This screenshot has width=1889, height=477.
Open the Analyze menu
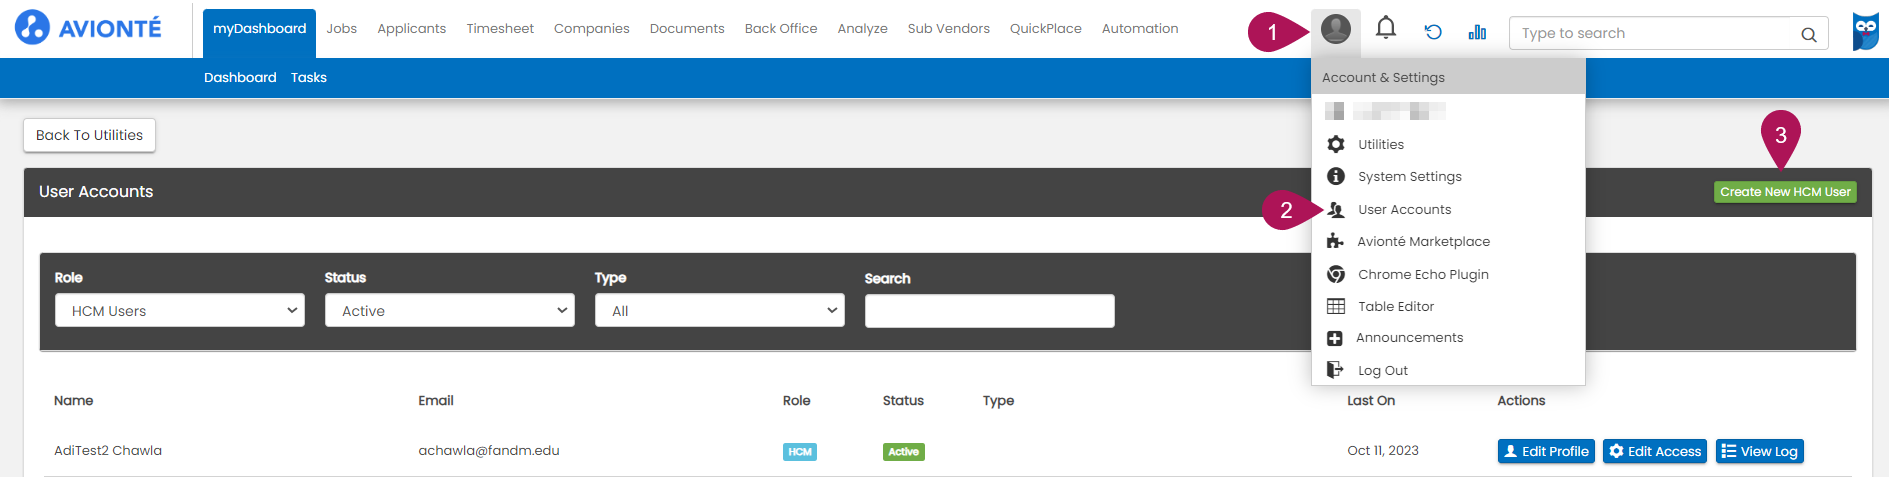tap(863, 29)
